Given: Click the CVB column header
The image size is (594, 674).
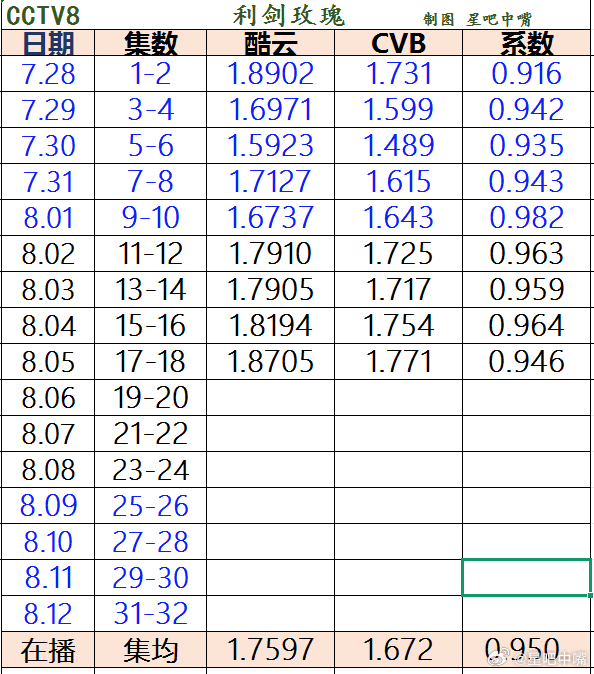Looking at the screenshot, I should (398, 43).
